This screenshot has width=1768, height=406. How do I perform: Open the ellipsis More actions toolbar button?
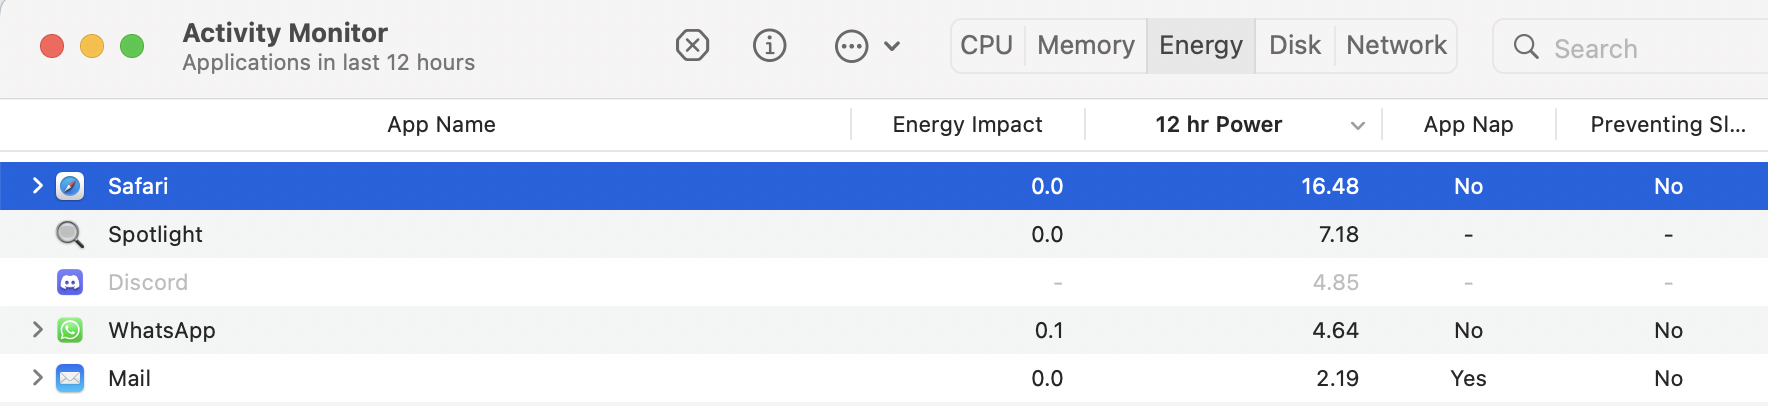click(851, 46)
